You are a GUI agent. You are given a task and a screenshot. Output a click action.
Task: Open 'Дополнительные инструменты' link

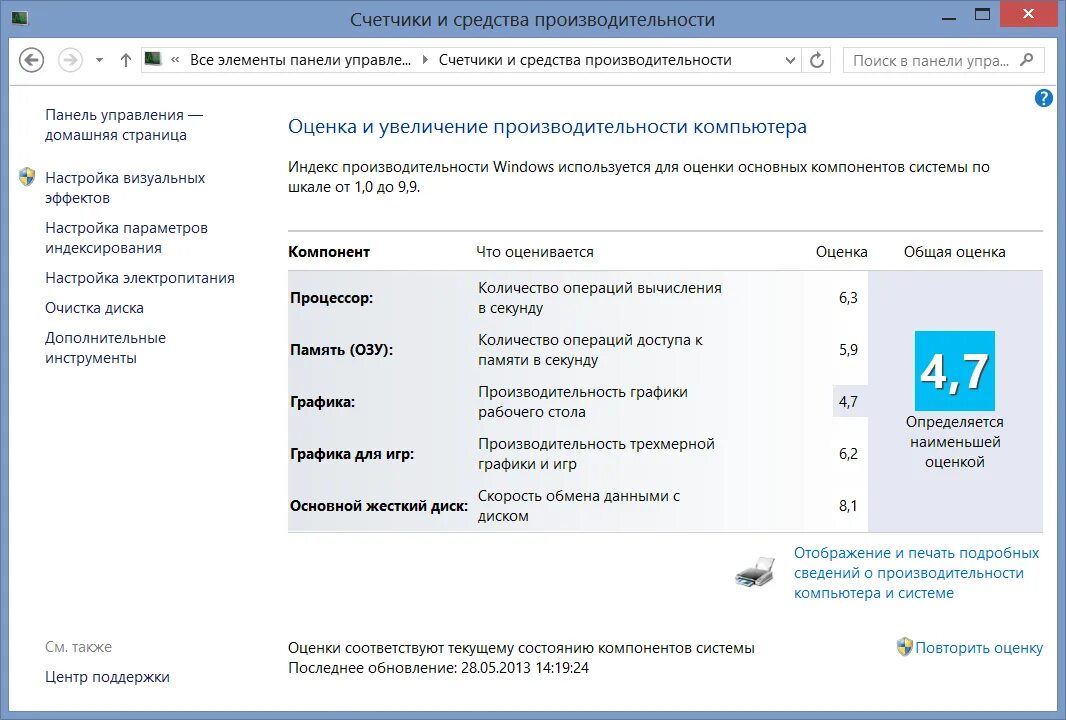pos(105,347)
